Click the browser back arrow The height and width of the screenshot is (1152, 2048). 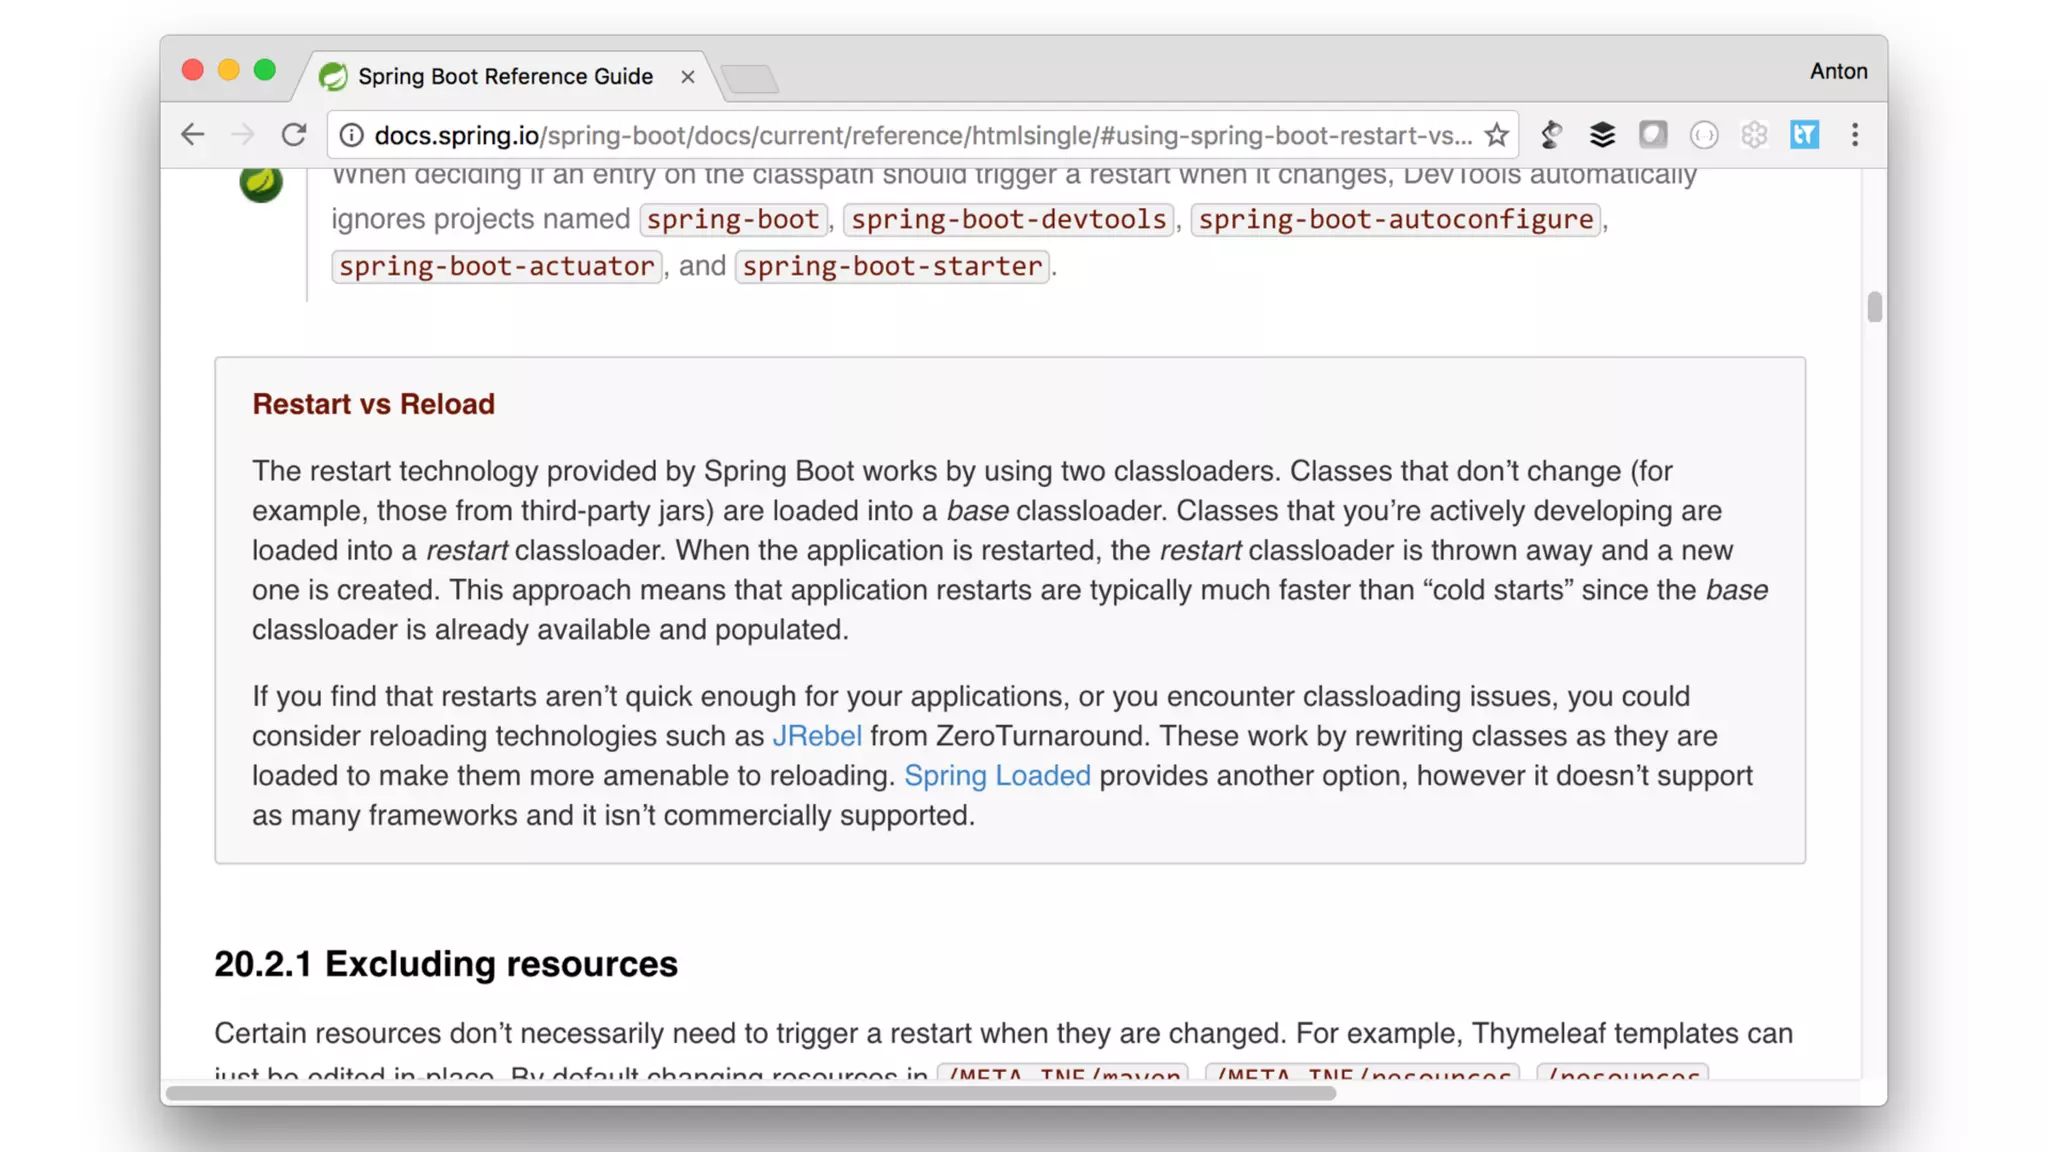click(x=192, y=135)
